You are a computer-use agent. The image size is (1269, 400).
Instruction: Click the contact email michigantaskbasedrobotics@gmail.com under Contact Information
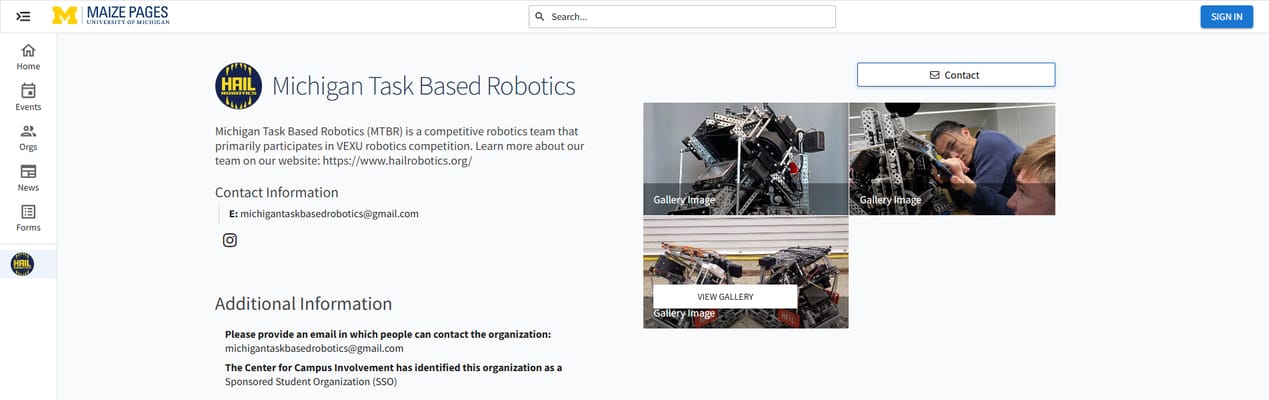(329, 213)
